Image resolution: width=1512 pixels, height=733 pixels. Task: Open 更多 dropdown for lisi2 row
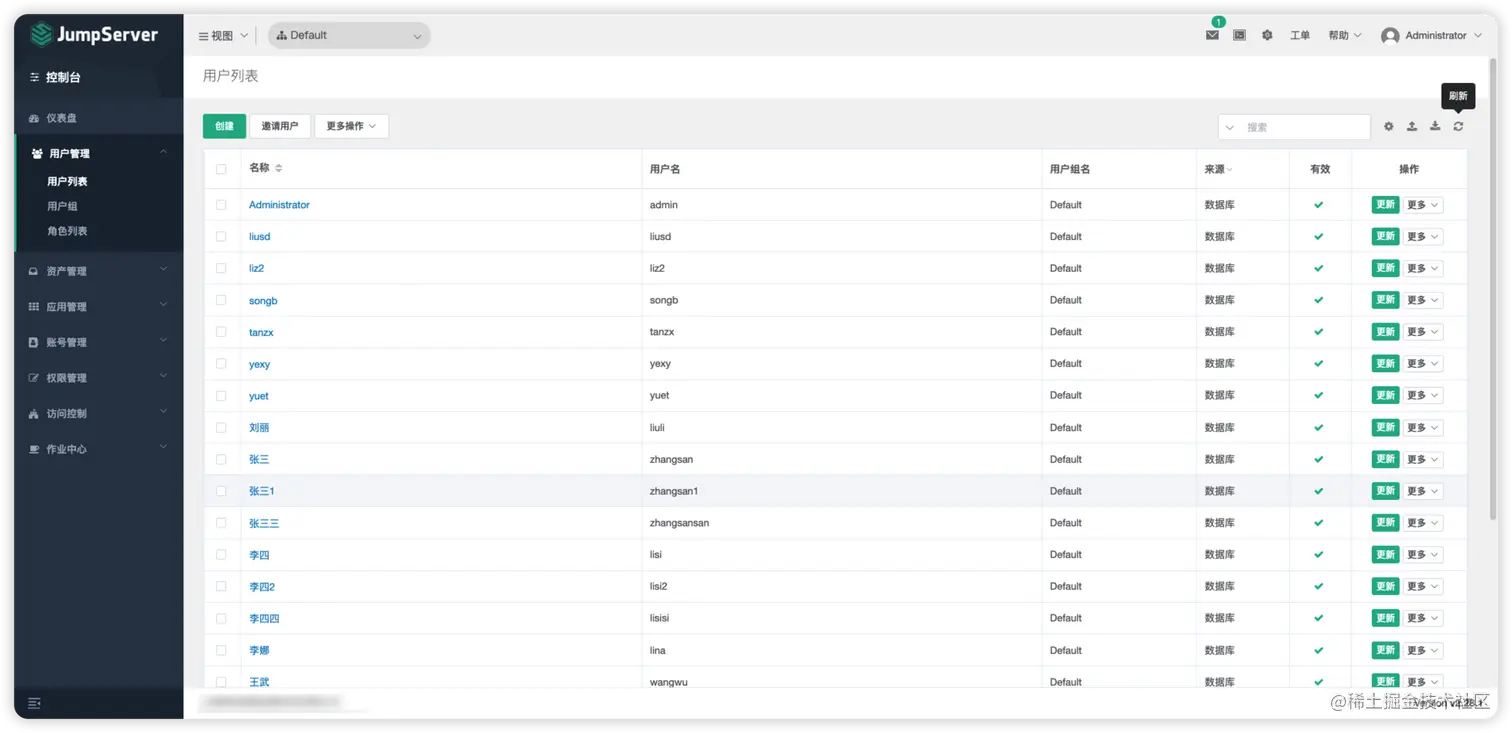pyautogui.click(x=1423, y=586)
